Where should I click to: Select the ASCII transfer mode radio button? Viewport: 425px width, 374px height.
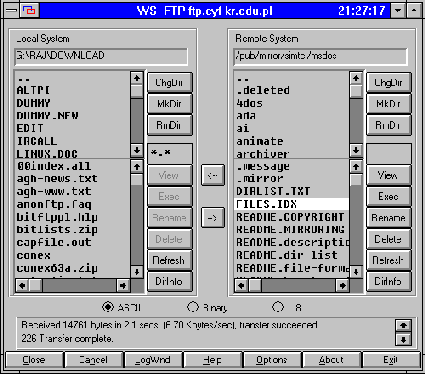point(108,307)
